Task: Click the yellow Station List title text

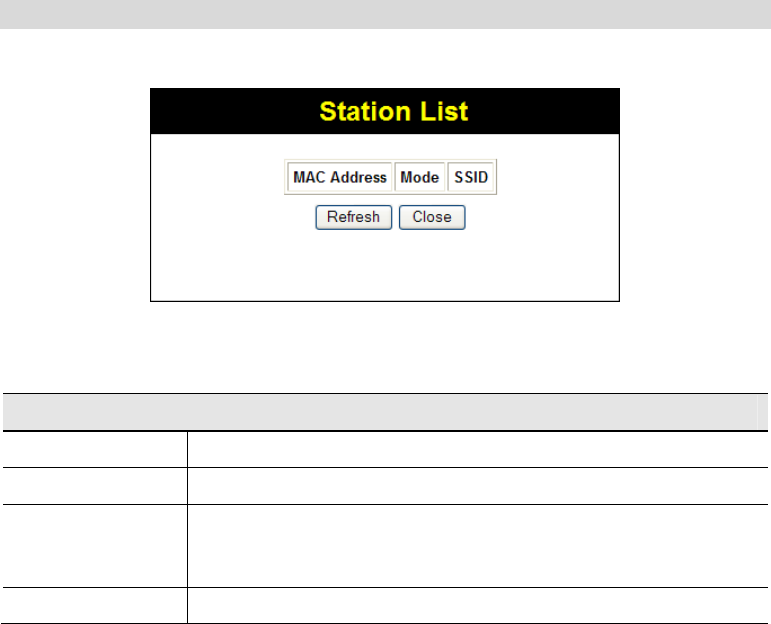Action: (x=394, y=112)
